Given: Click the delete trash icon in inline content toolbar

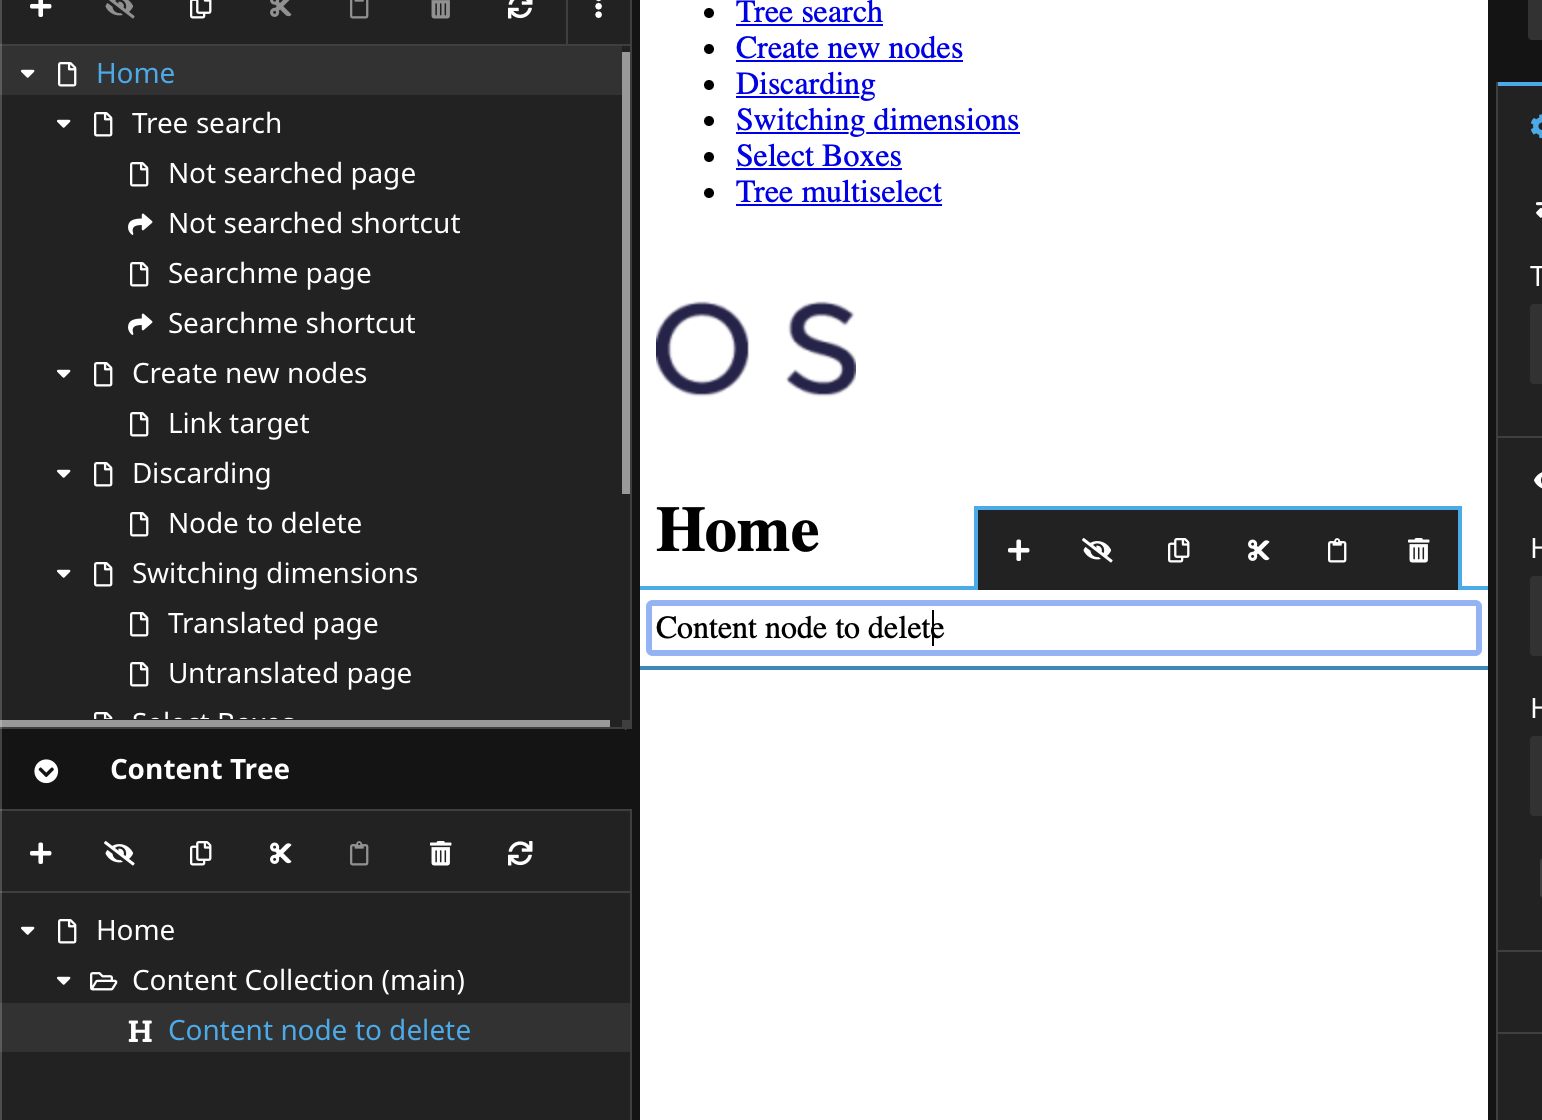Looking at the screenshot, I should (1418, 551).
